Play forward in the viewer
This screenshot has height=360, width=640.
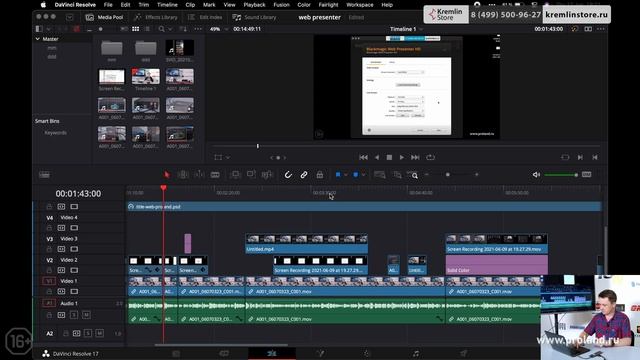pyautogui.click(x=402, y=157)
